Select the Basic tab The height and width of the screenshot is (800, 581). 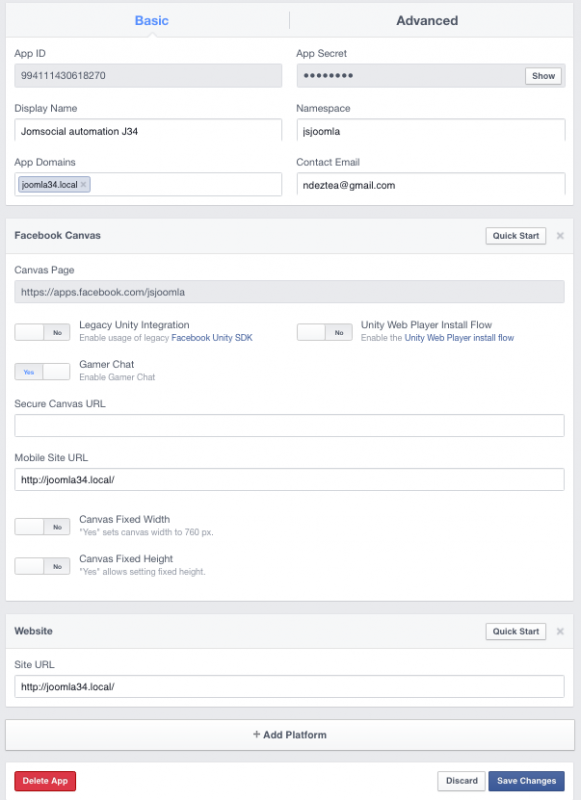point(151,20)
